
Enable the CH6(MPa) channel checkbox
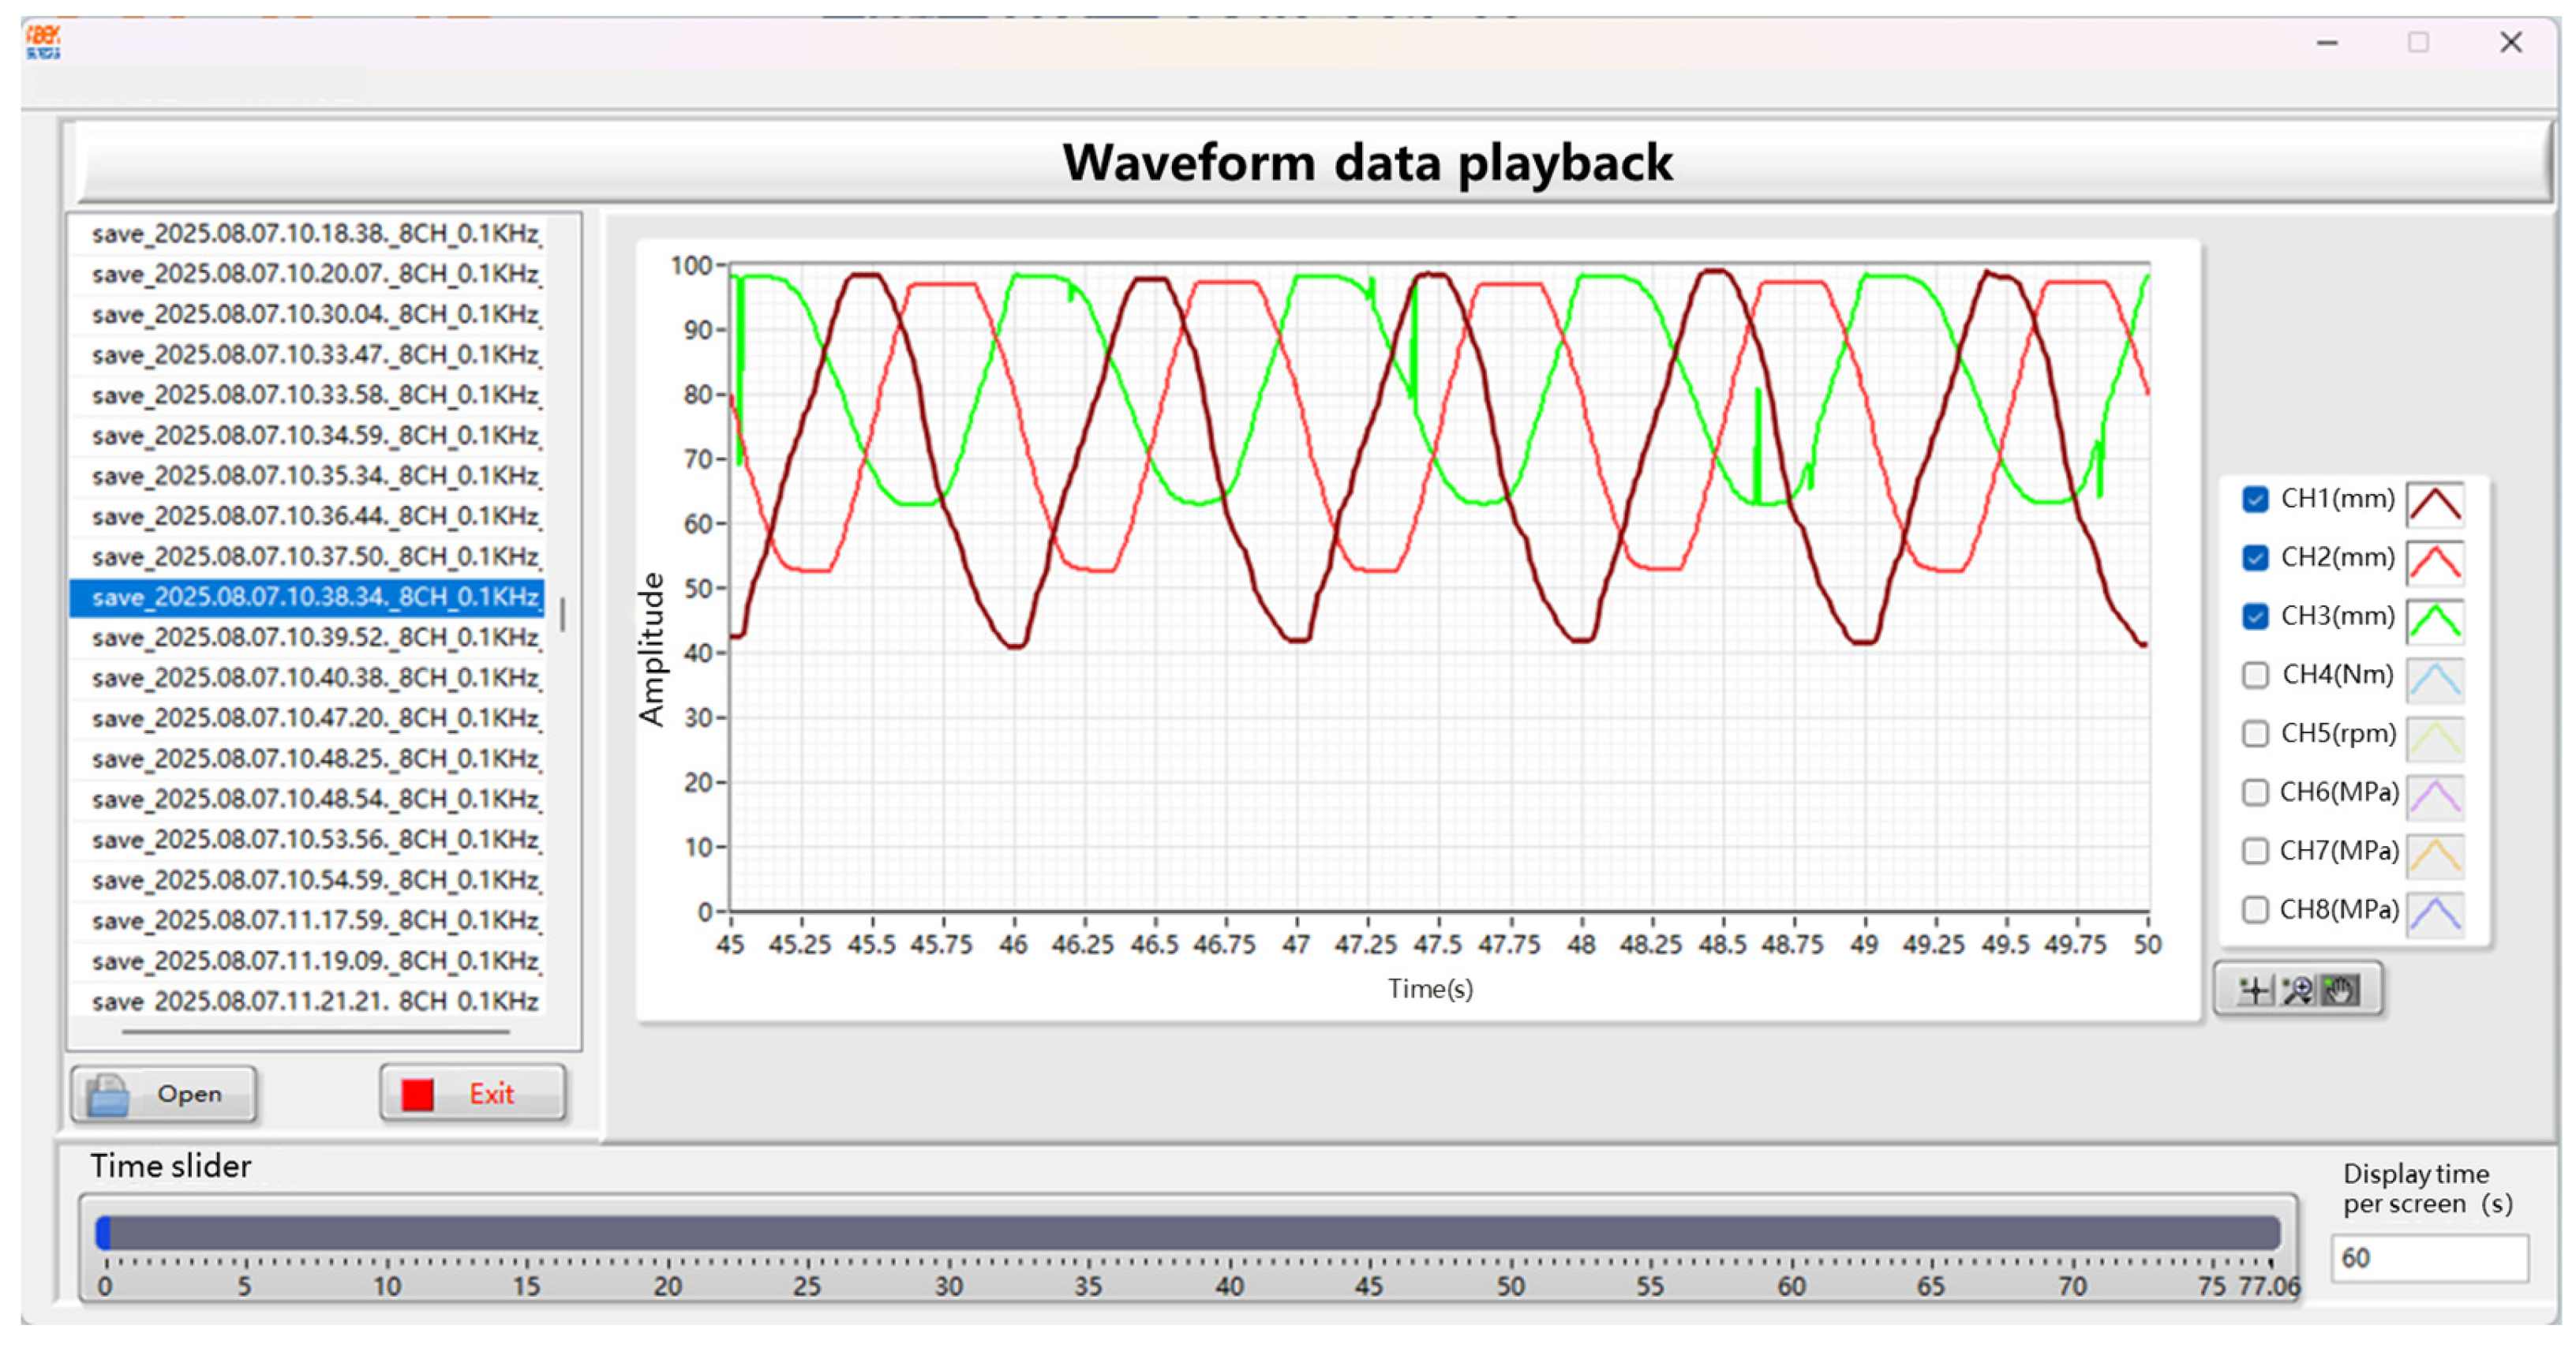(x=2255, y=792)
